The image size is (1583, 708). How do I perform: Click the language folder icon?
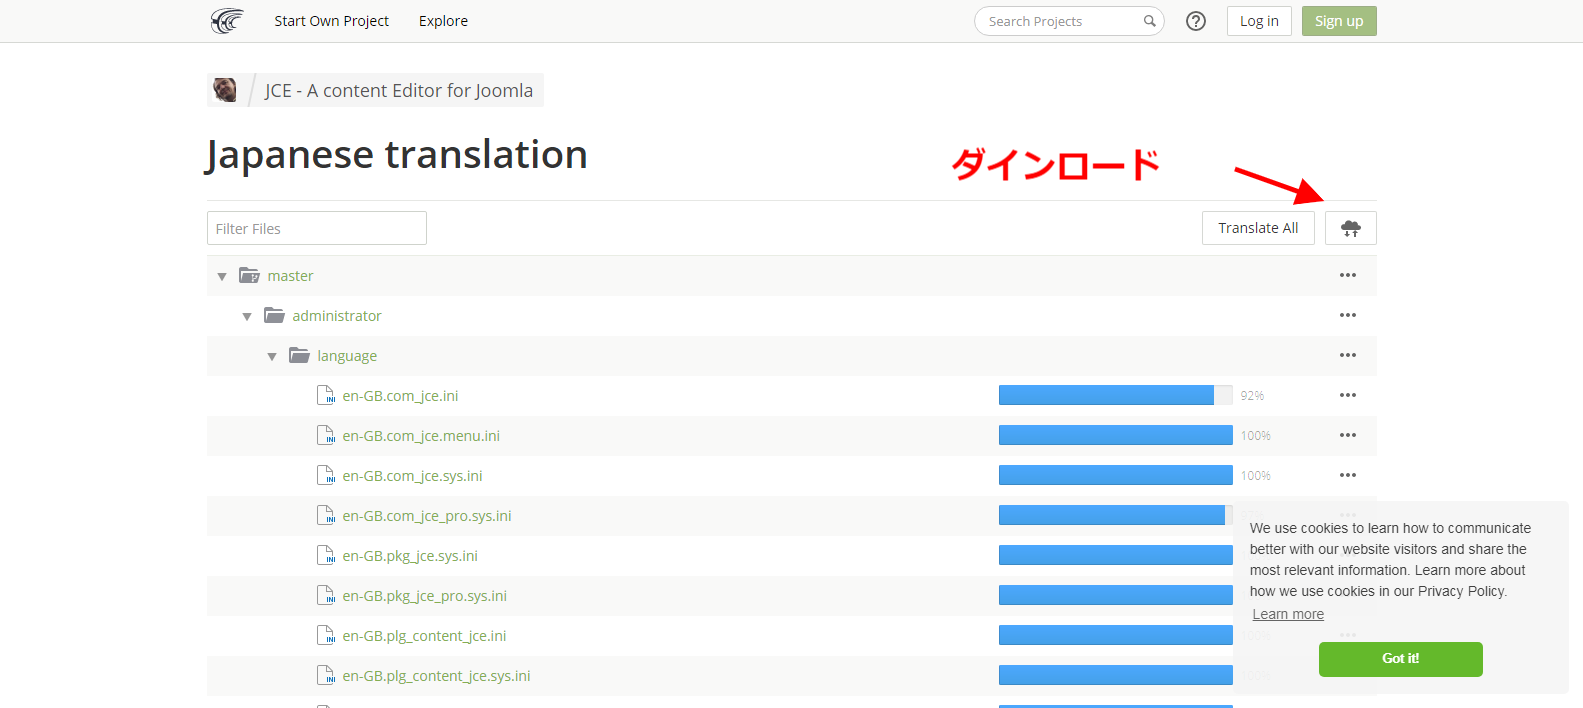299,355
